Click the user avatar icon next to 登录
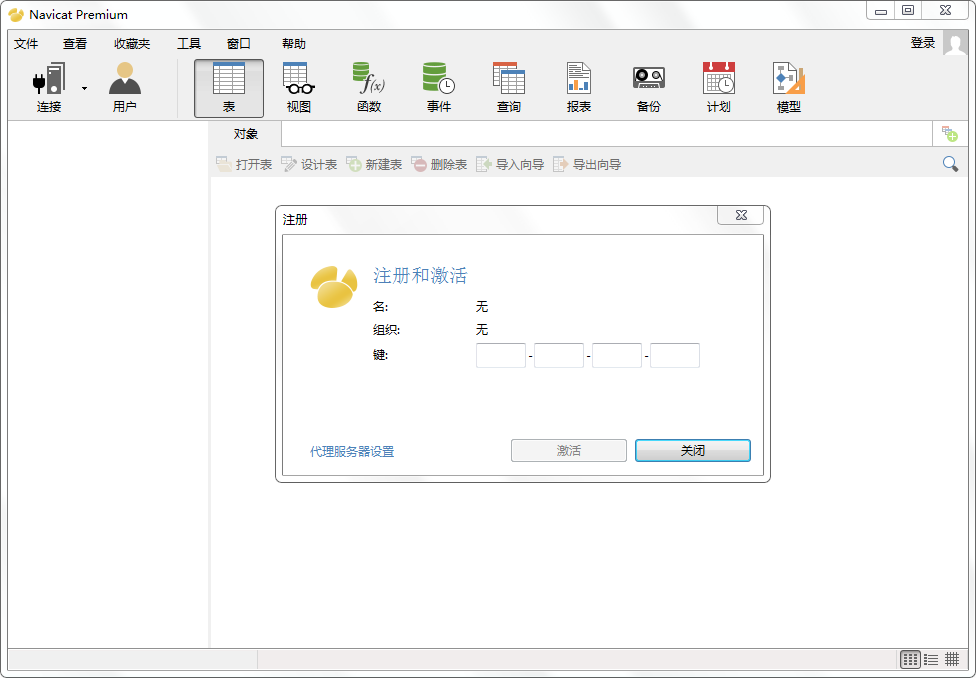The image size is (976, 678). [955, 43]
